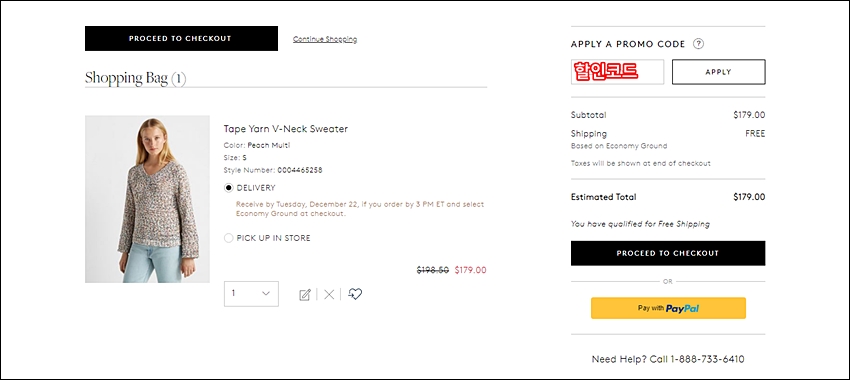
Task: Click into the promo code input field
Action: pos(617,72)
